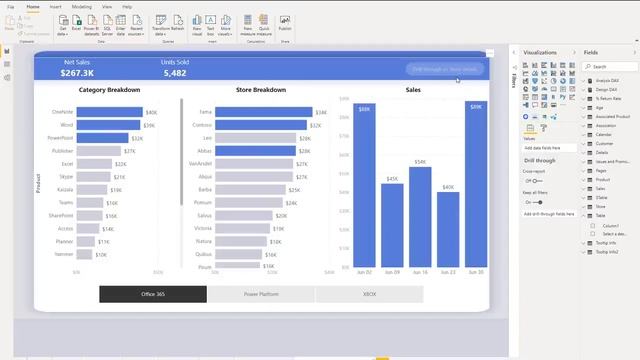Open Power BI datasets source
The image size is (640, 360).
click(91, 25)
